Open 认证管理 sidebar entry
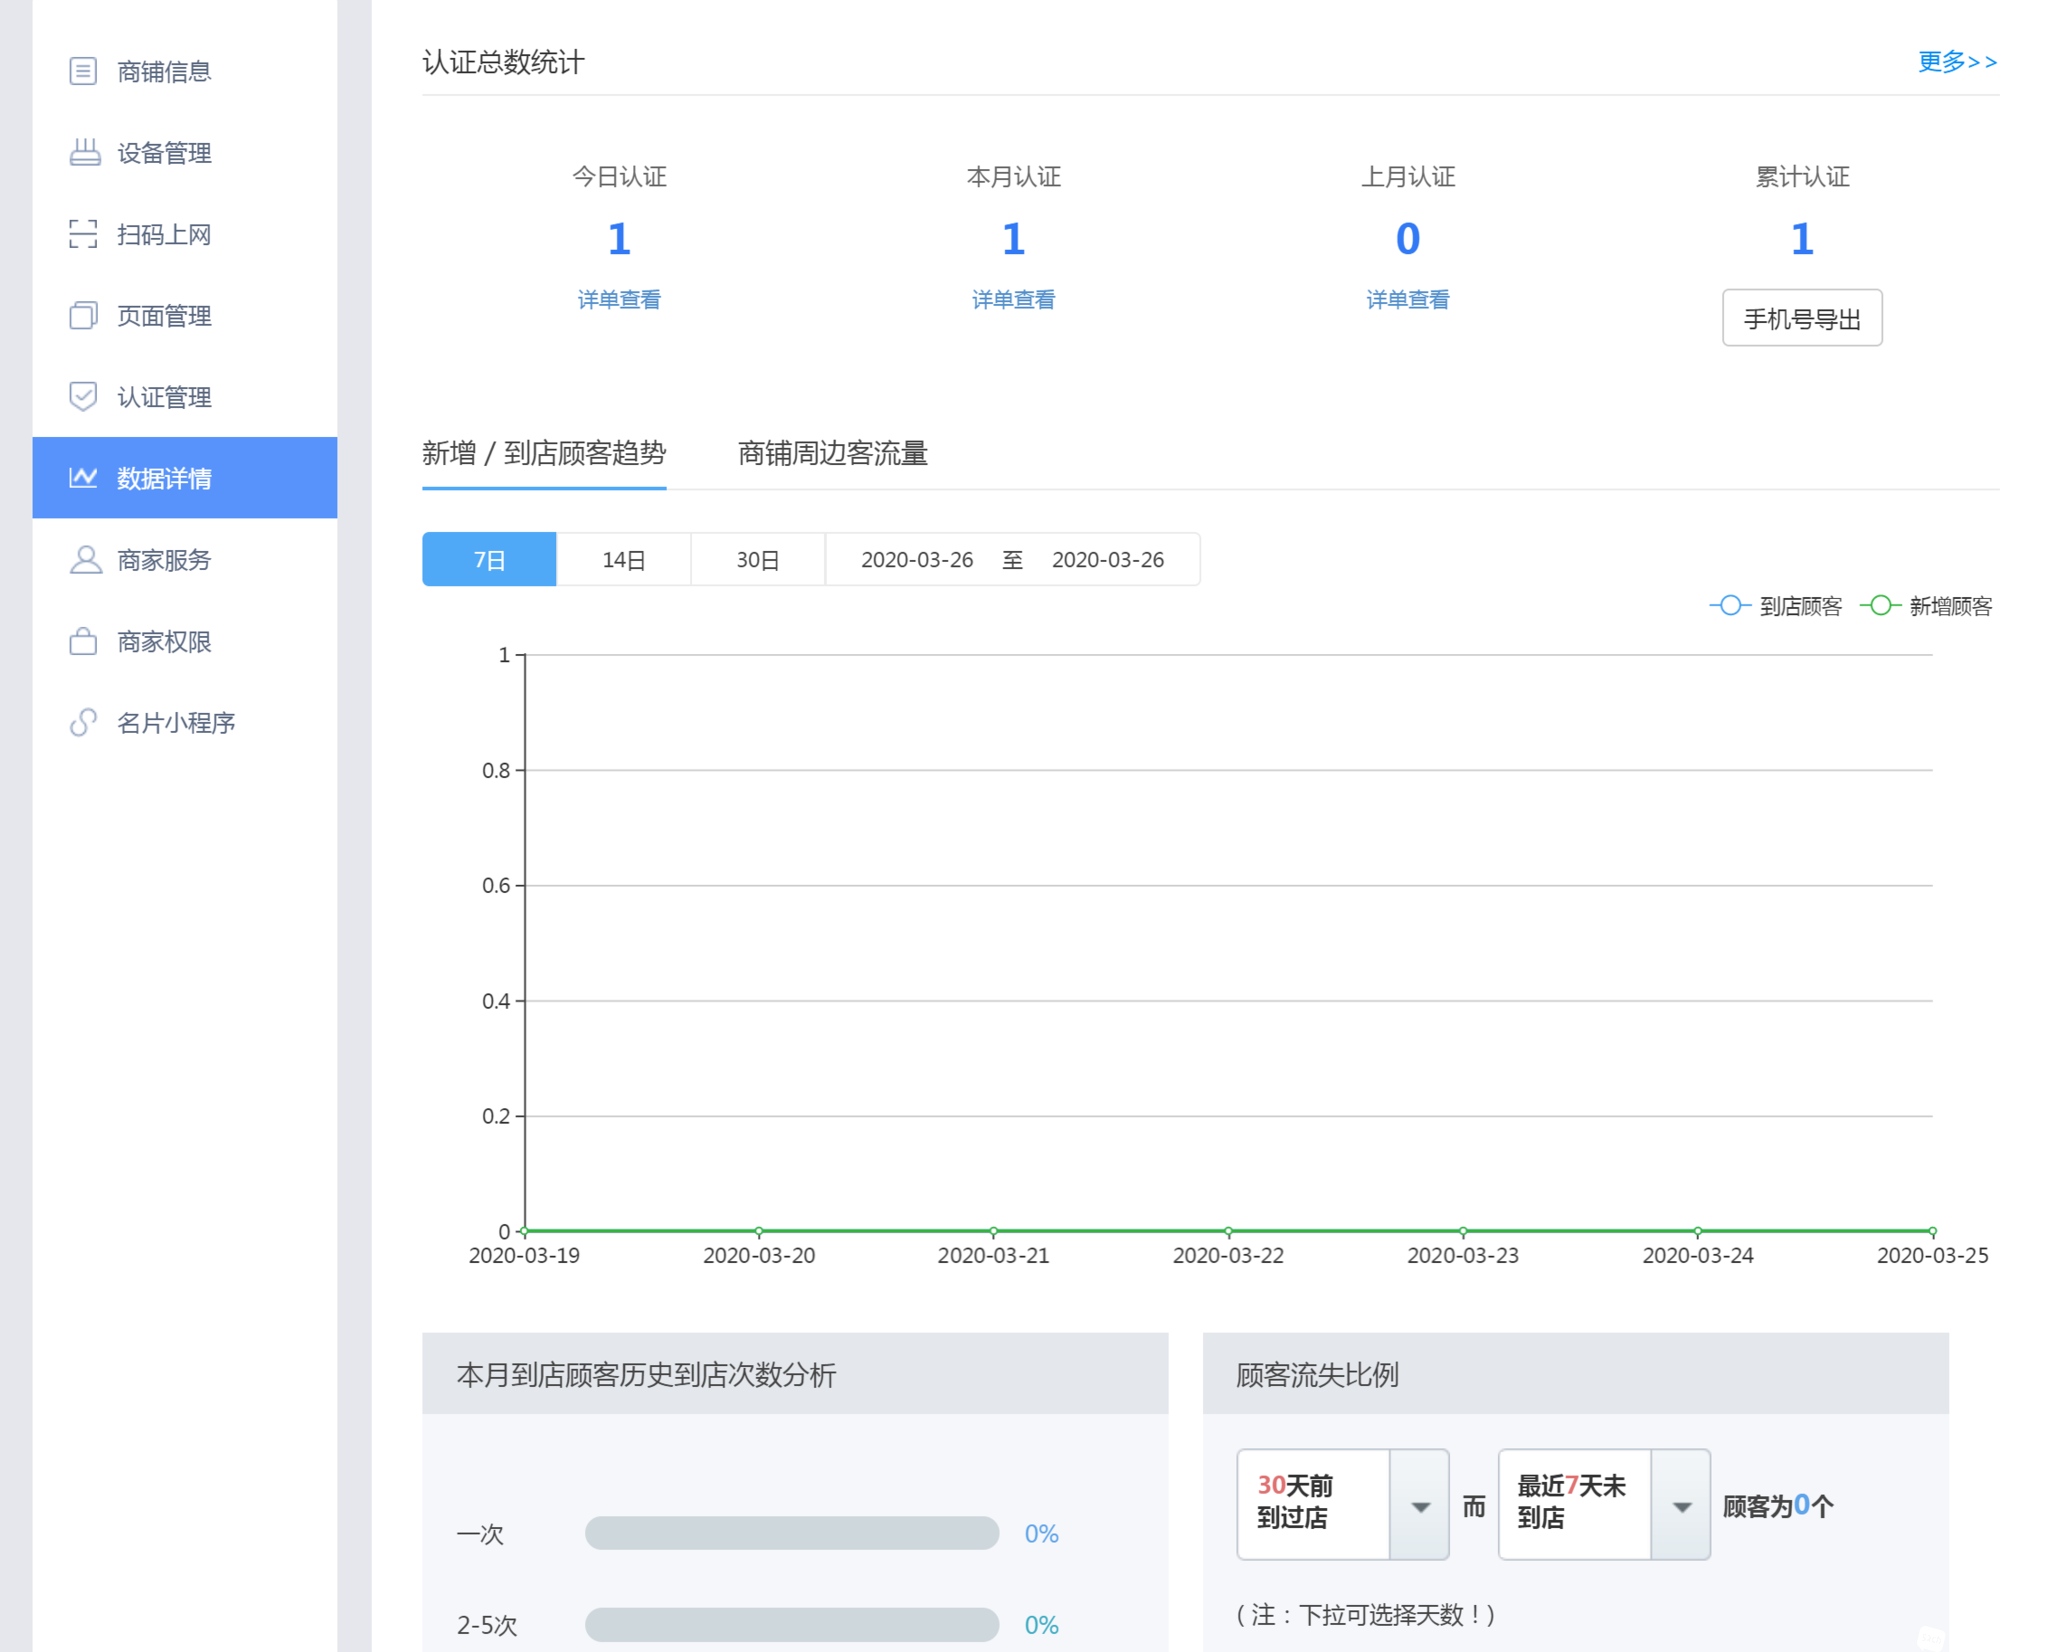This screenshot has height=1652, width=2047. pyautogui.click(x=185, y=396)
